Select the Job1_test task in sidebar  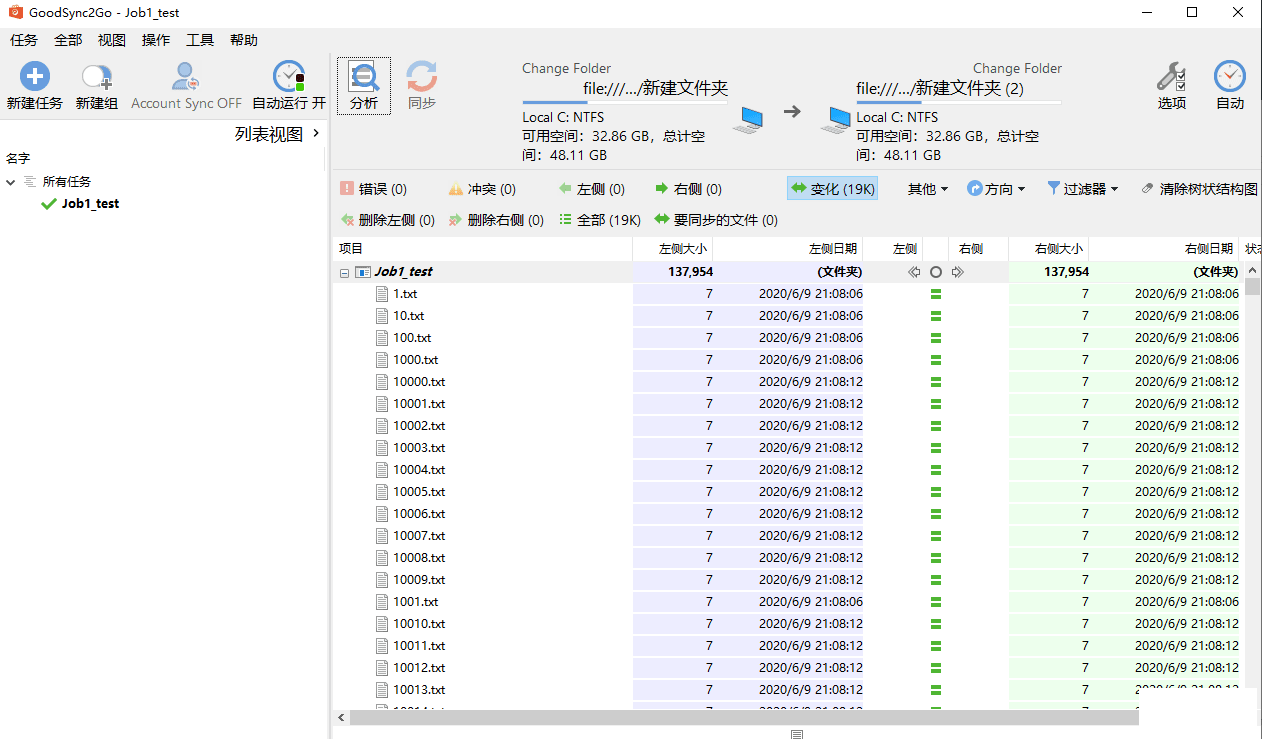coord(90,203)
